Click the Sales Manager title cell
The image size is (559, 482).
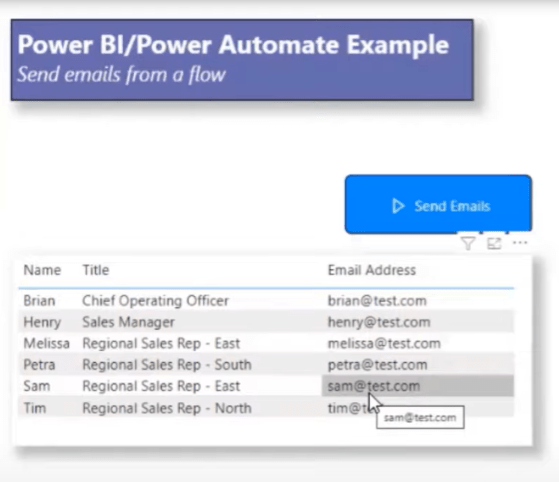pos(128,322)
